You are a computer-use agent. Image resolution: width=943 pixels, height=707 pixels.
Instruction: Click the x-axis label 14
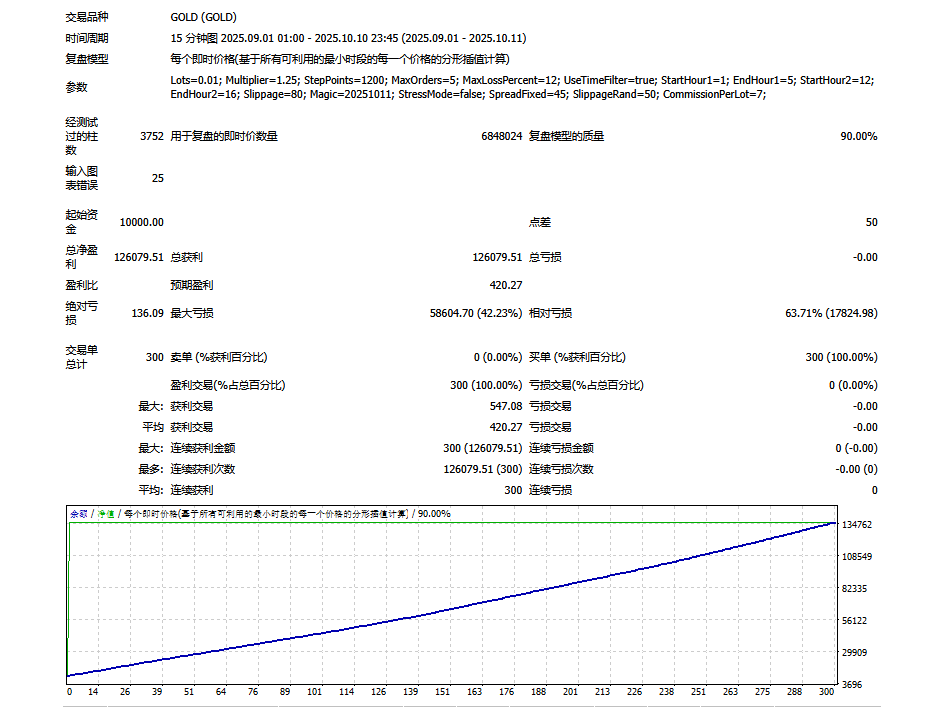pos(93,692)
